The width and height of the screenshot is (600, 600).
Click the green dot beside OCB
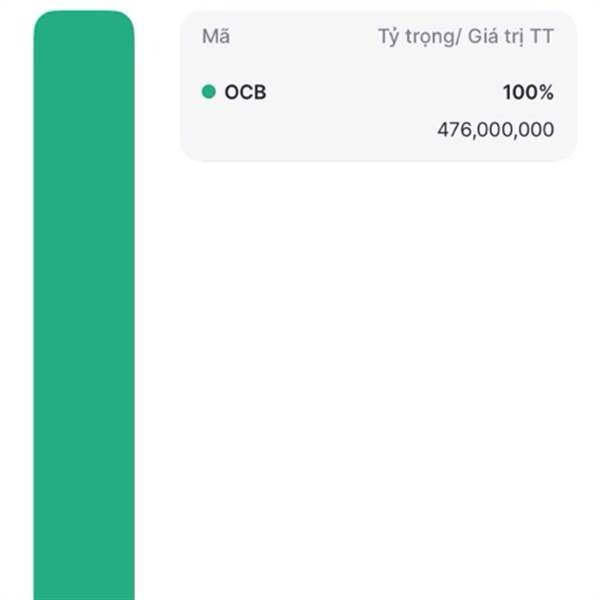(x=209, y=91)
